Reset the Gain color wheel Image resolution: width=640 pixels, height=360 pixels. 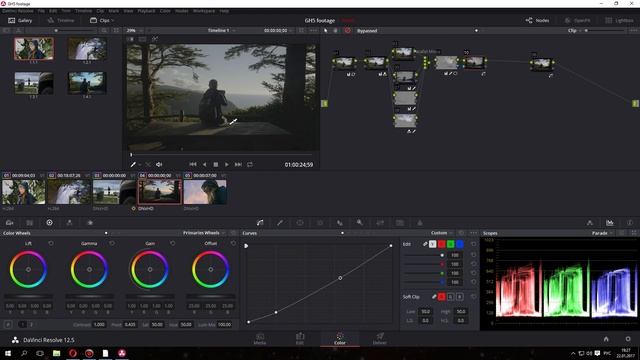pos(173,243)
